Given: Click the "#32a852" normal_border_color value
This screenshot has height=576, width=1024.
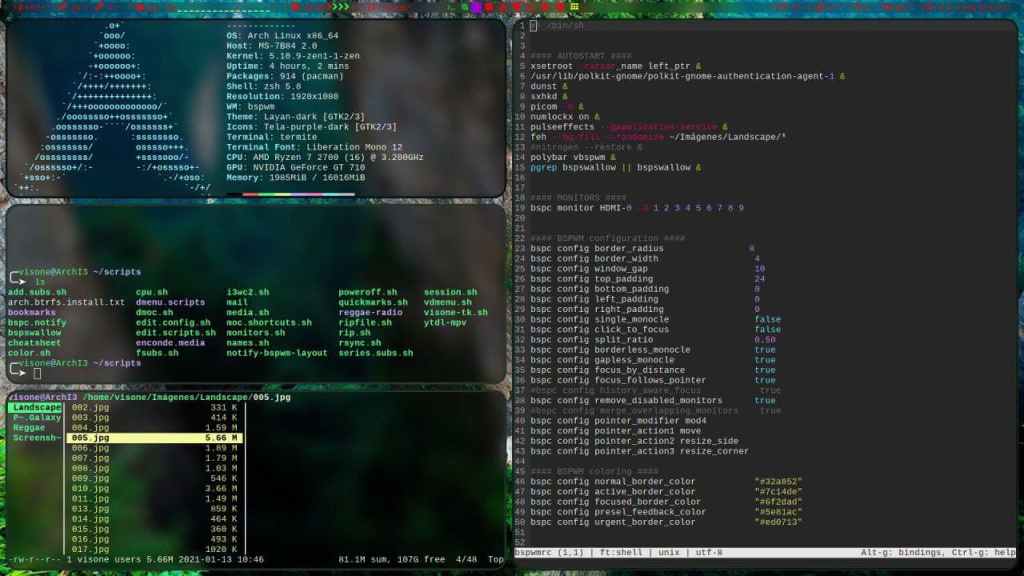Looking at the screenshot, I should (x=778, y=481).
